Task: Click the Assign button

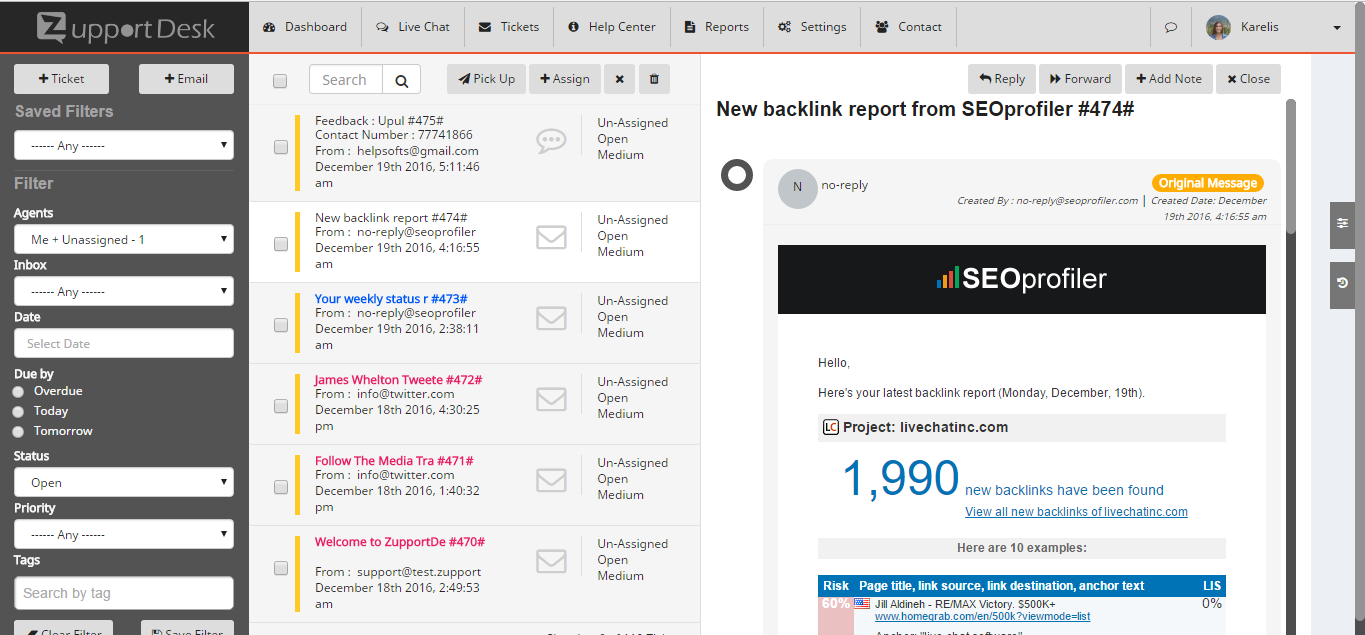Action: coord(565,79)
